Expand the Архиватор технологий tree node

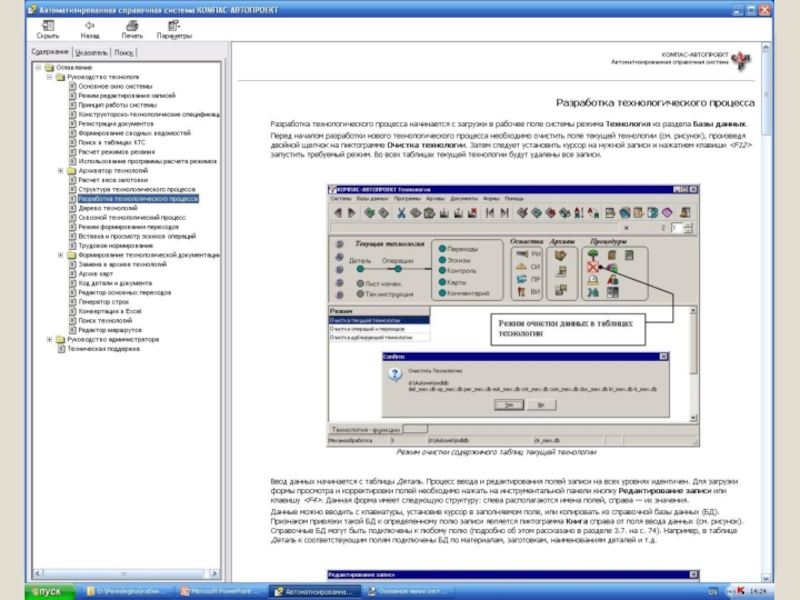tap(61, 170)
